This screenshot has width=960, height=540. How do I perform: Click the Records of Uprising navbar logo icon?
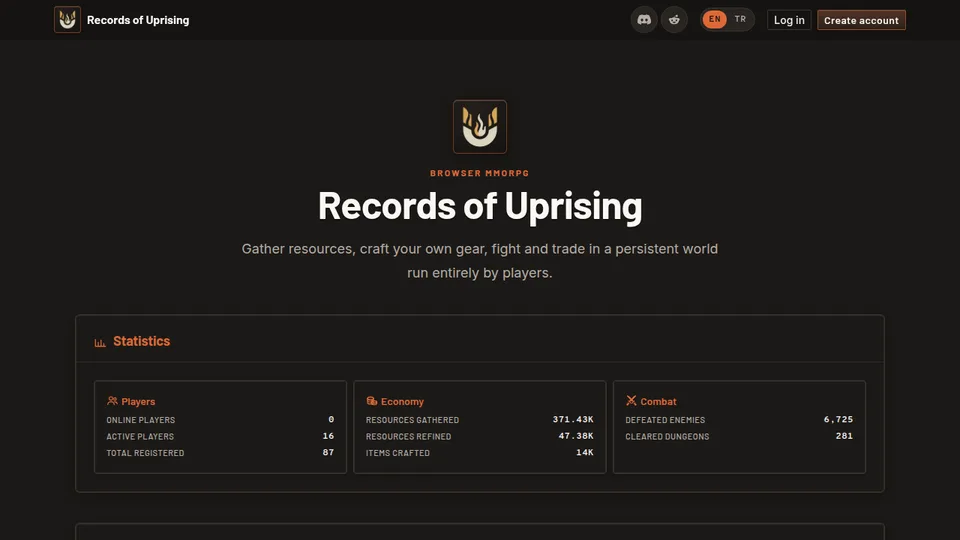67,20
